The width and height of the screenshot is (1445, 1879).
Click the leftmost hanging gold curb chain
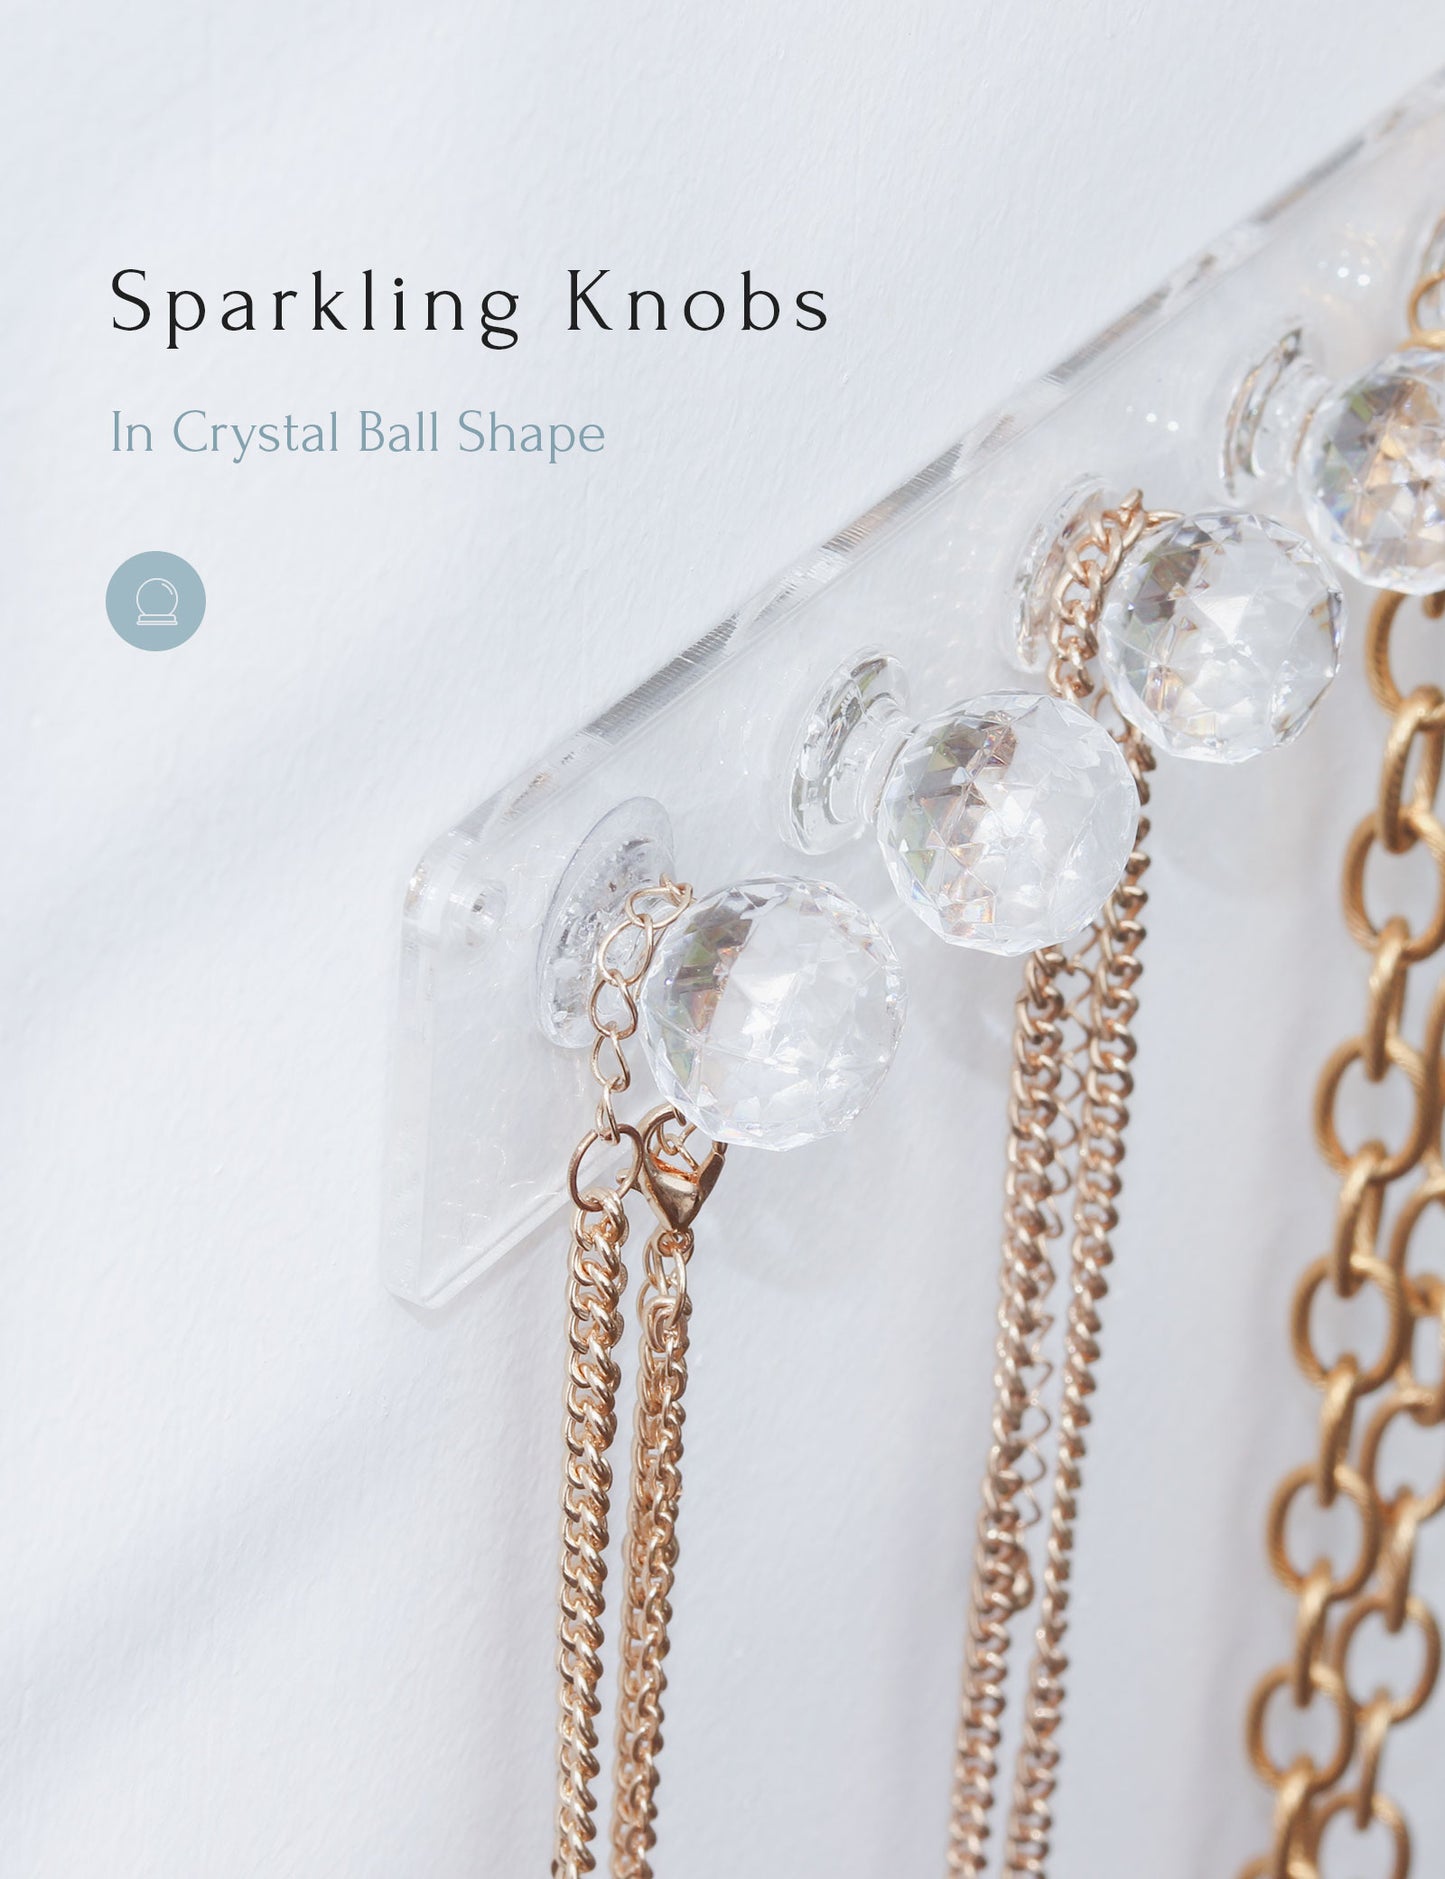tap(588, 1500)
